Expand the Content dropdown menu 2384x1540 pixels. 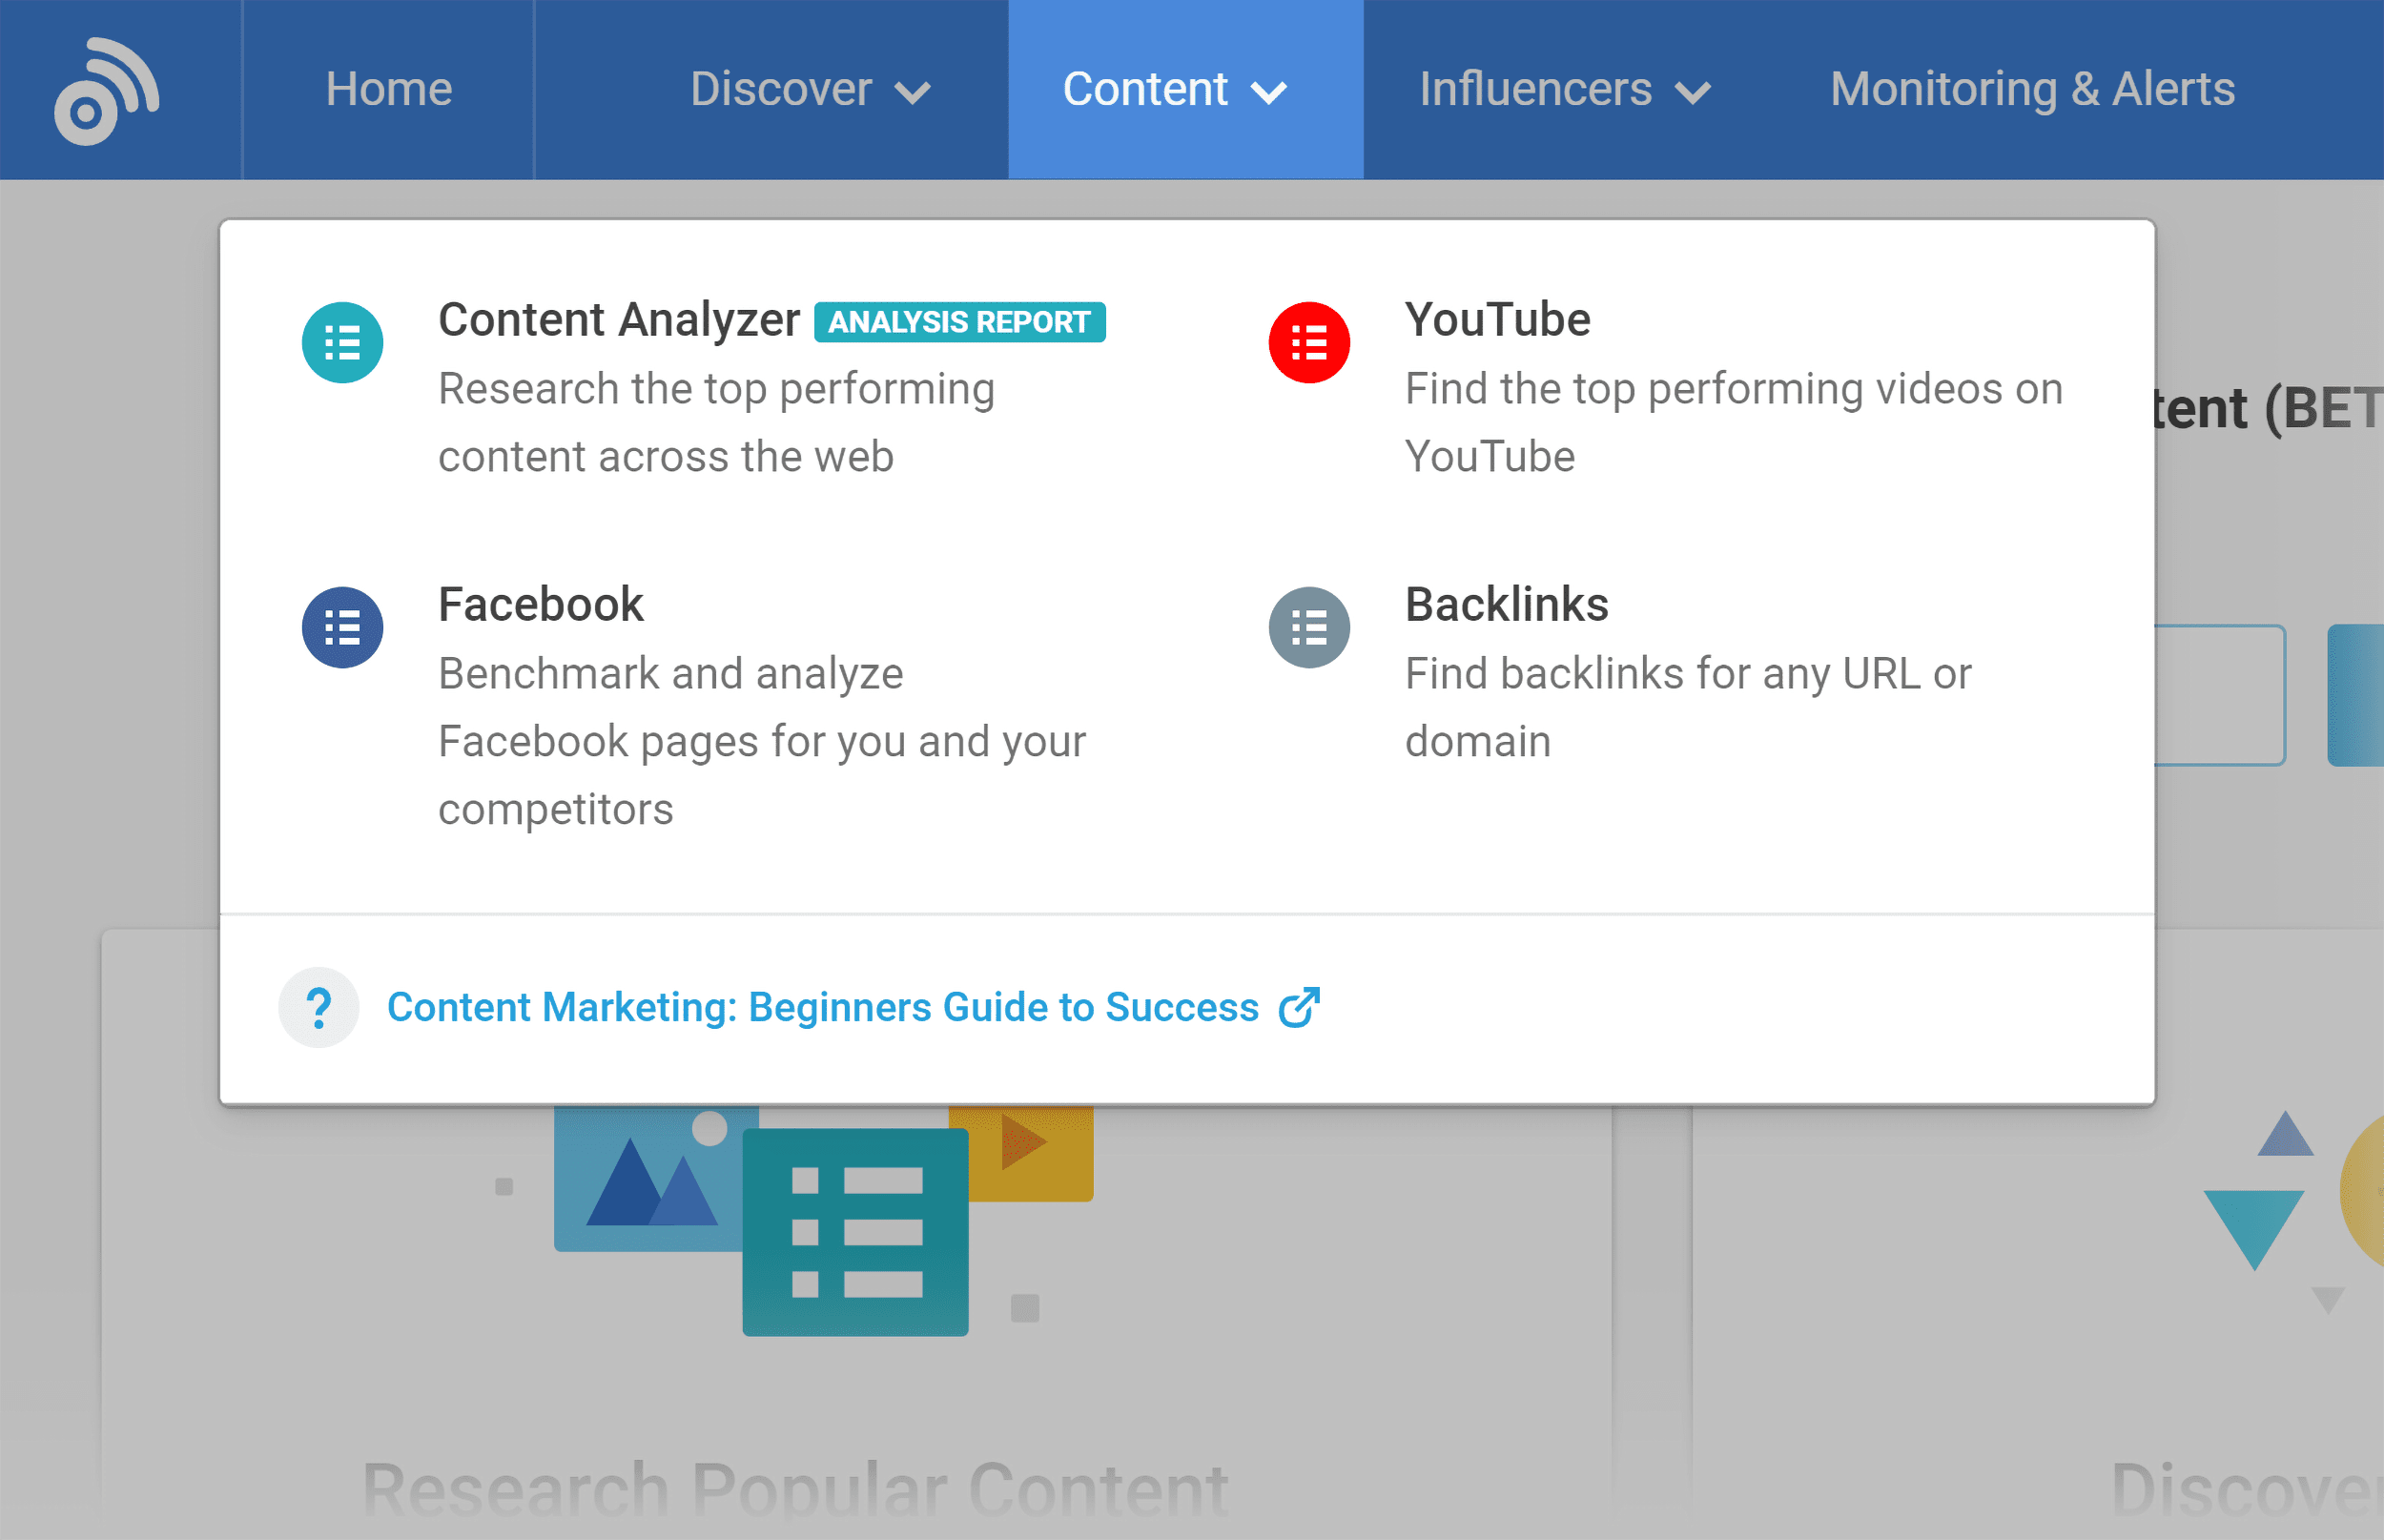(x=1173, y=87)
